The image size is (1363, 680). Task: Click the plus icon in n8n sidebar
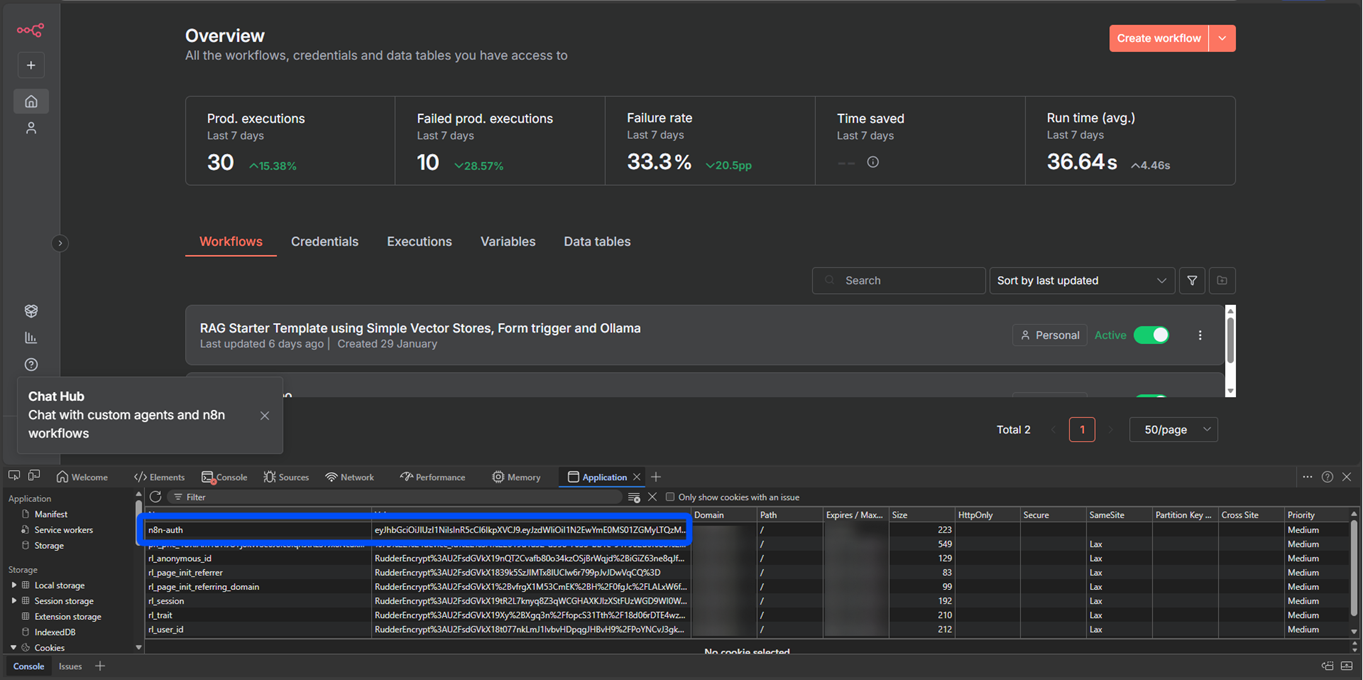coord(31,65)
